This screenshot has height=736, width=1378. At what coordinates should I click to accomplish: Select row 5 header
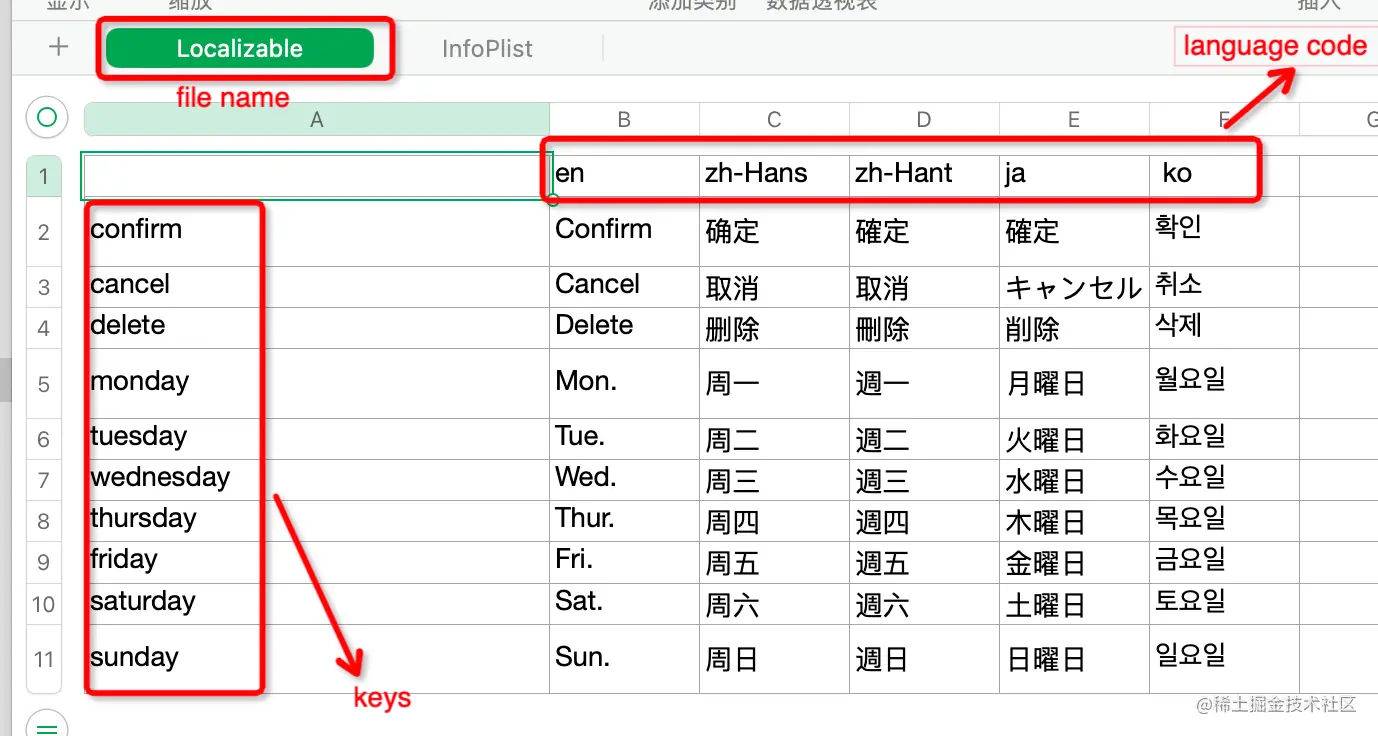click(x=44, y=384)
